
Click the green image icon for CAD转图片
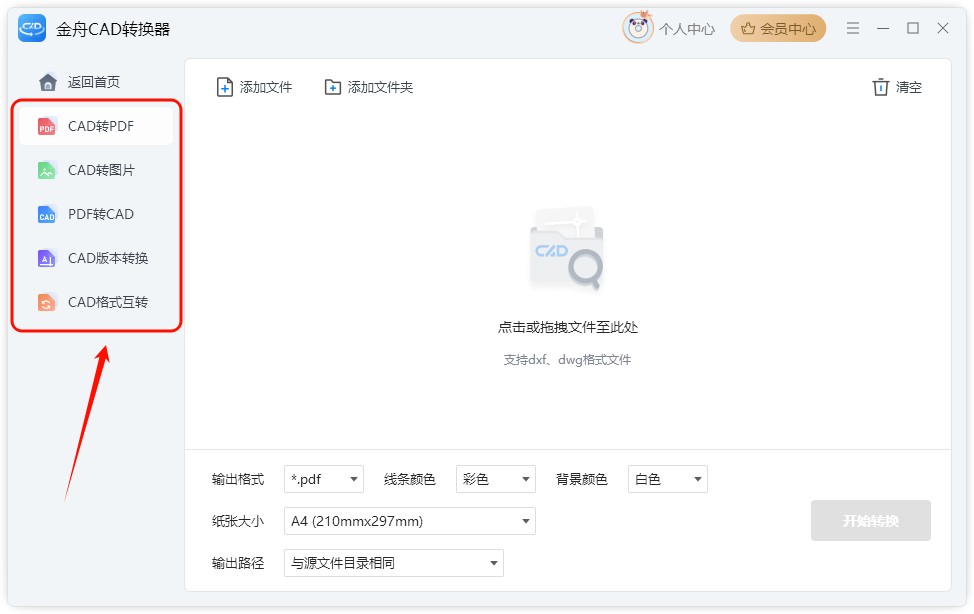point(47,171)
